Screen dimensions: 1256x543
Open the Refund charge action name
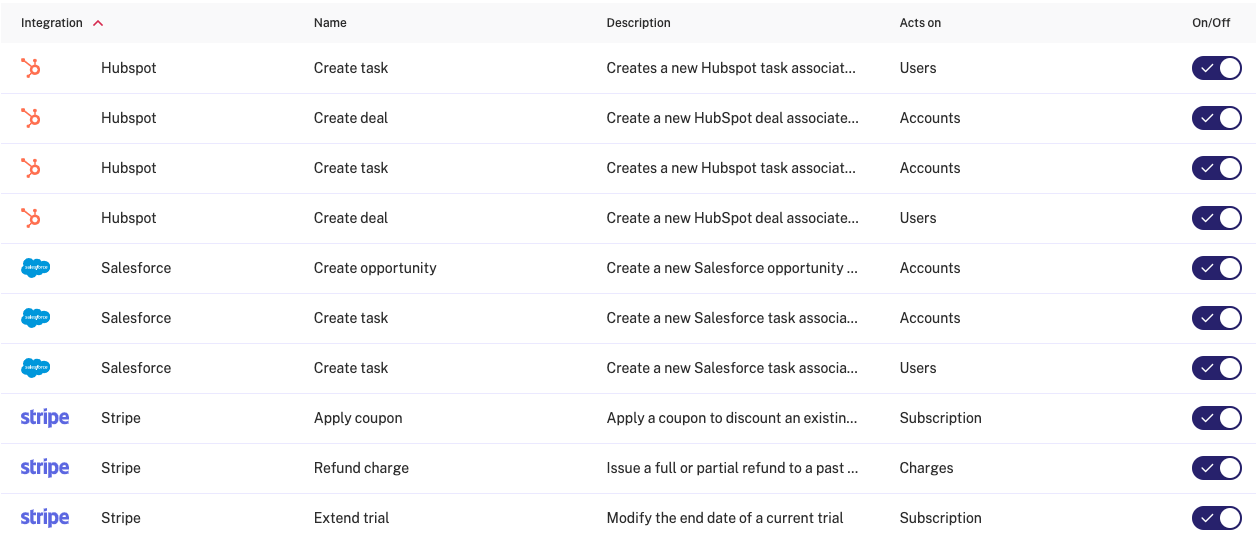361,468
